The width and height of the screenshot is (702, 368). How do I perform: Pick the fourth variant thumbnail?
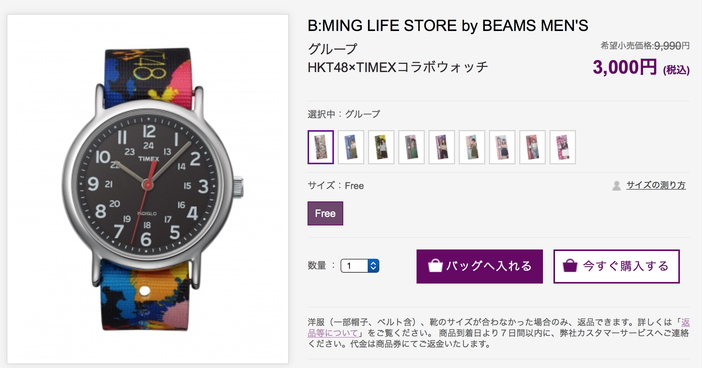411,147
